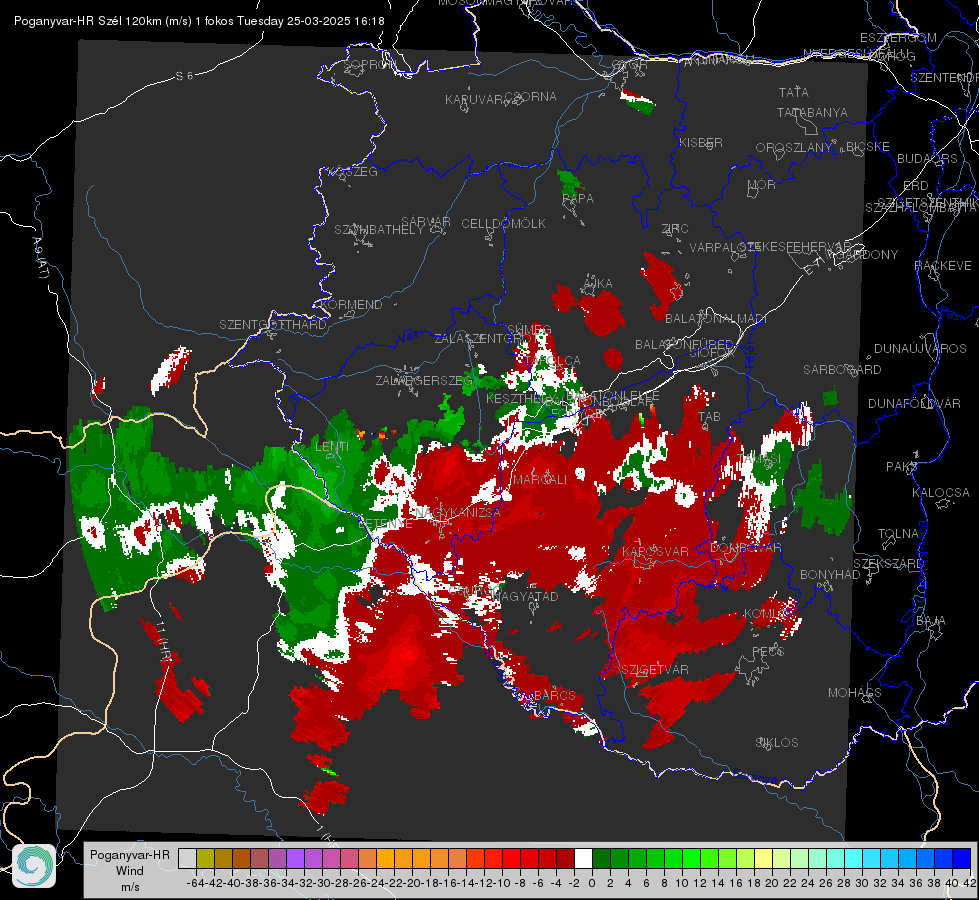Screen dimensions: 979x900
Task: Click the DUNAUJVAROS city label
Action: click(920, 349)
